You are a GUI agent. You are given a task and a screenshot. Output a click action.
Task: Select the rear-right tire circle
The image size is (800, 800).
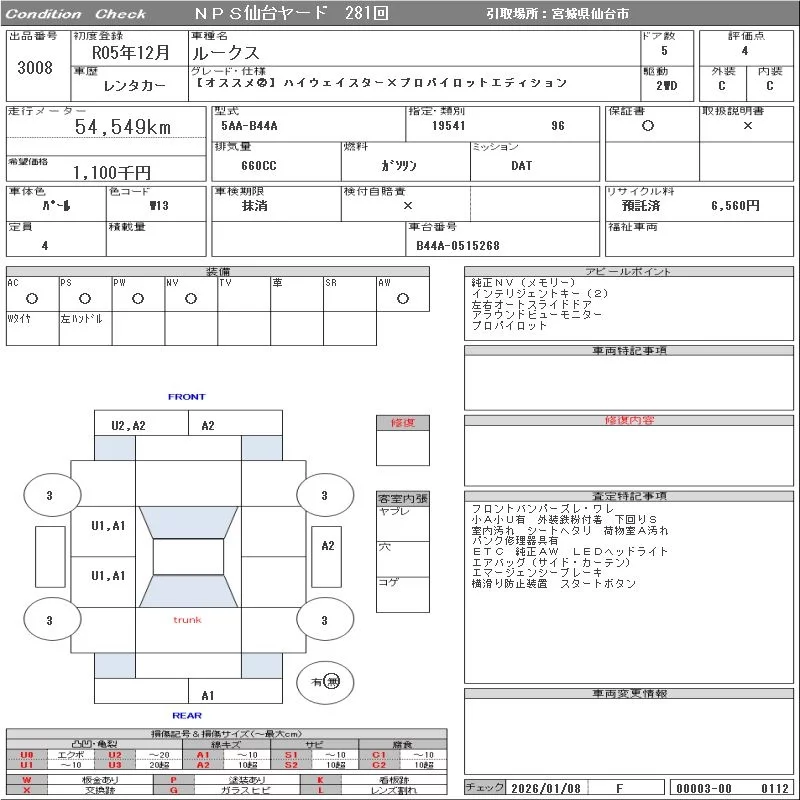tap(324, 620)
